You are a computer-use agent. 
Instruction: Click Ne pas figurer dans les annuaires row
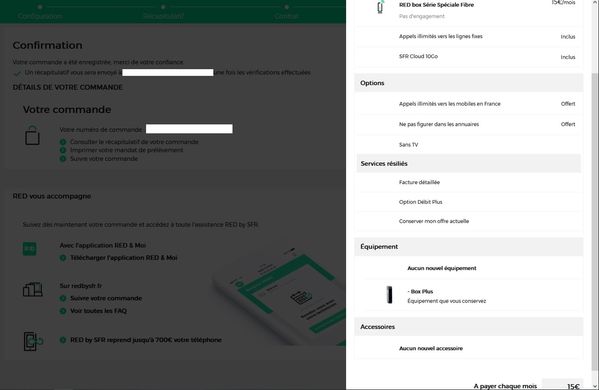tap(469, 124)
